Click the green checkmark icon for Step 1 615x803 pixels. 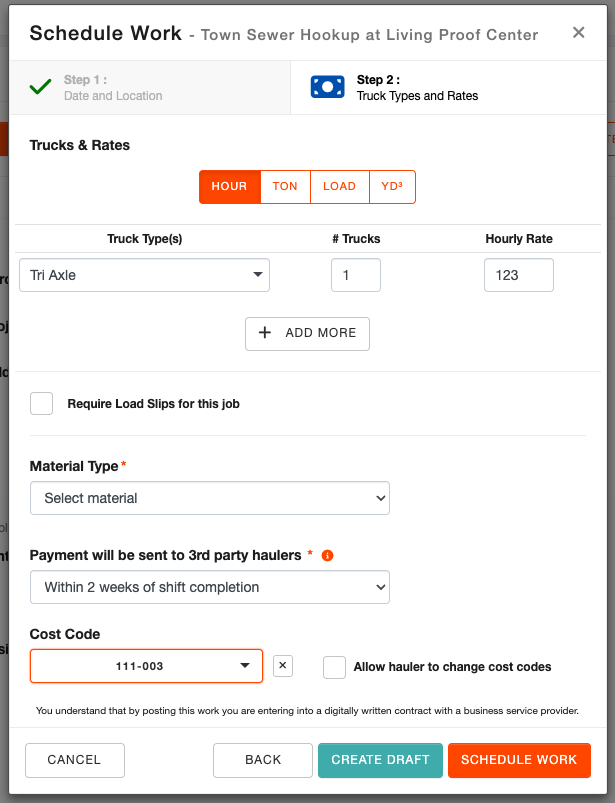click(40, 87)
